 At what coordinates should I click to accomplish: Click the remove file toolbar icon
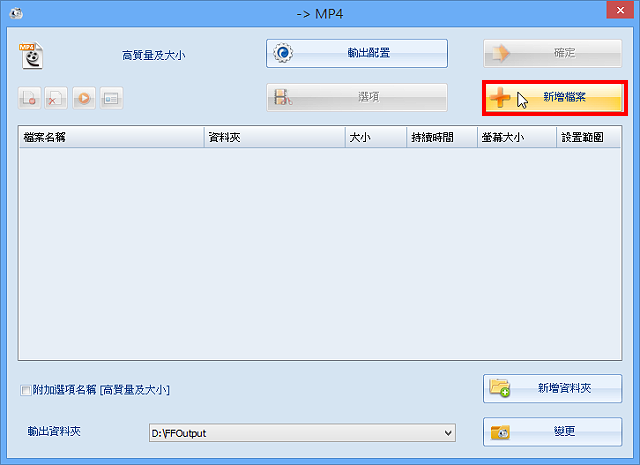[29, 98]
